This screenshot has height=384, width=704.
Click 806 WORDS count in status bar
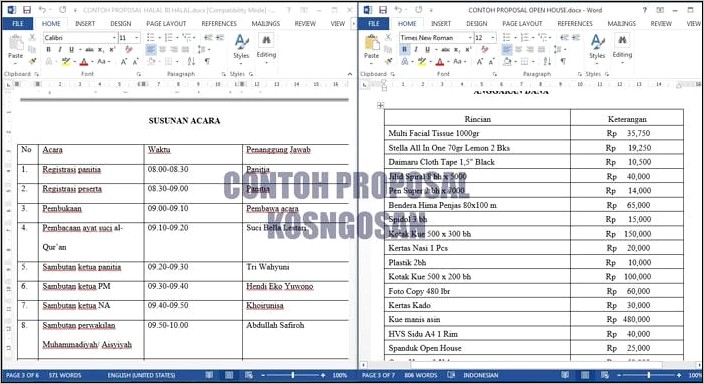coord(421,375)
